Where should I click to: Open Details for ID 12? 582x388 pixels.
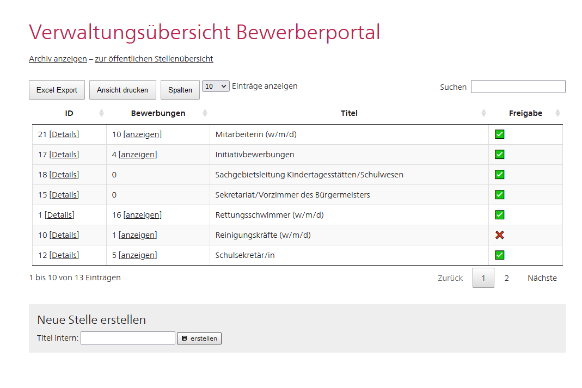tap(64, 255)
